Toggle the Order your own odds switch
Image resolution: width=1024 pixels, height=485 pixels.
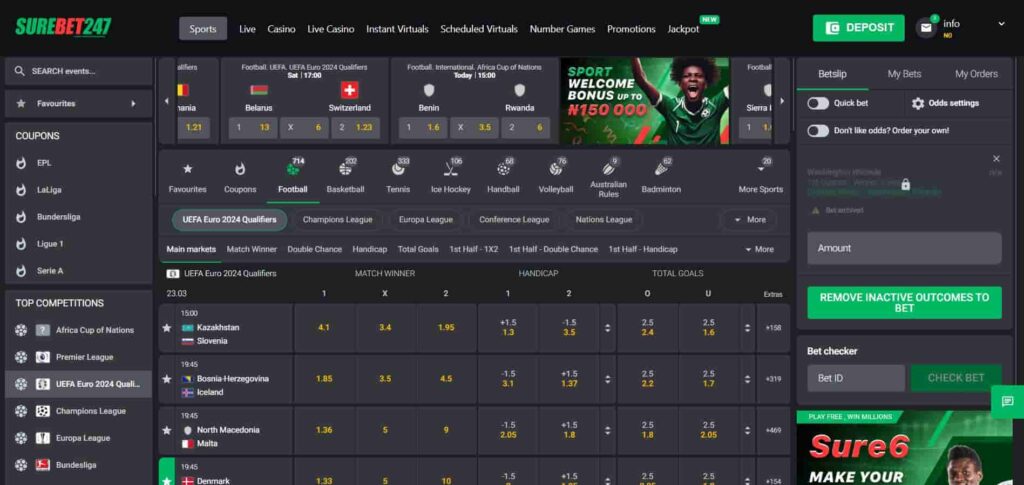click(818, 131)
